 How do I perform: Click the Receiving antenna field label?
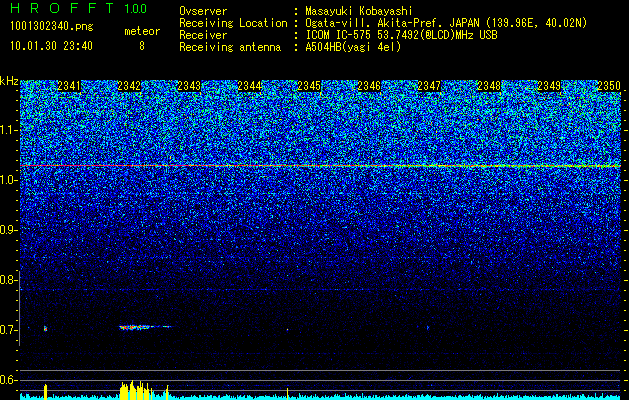click(230, 47)
